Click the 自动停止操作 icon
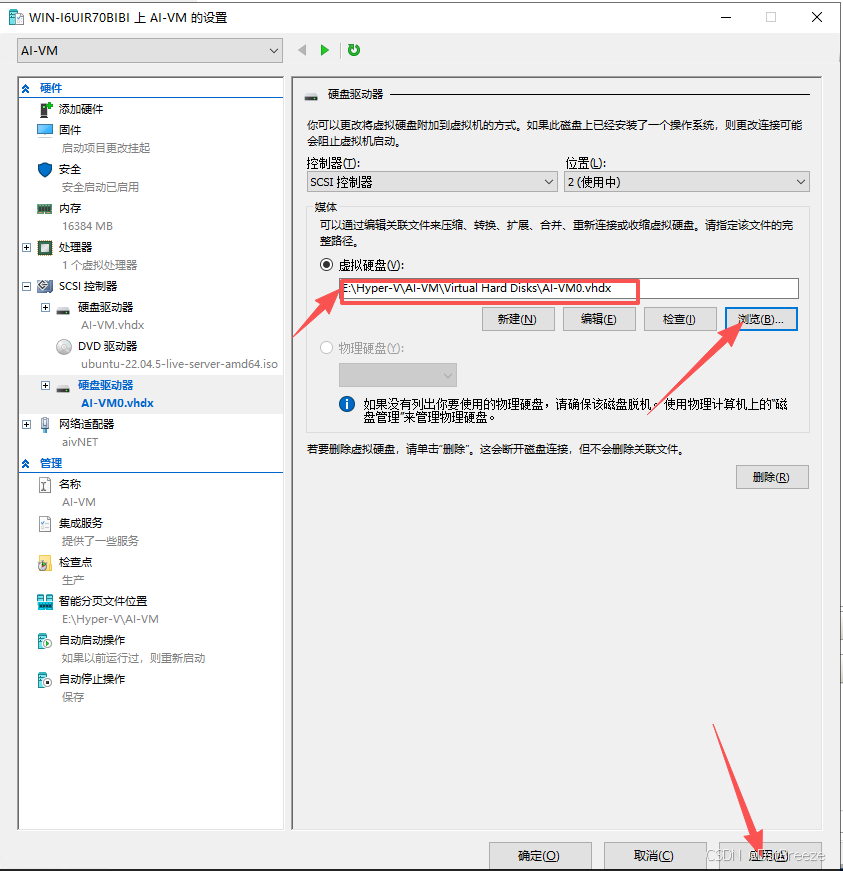Image resolution: width=843 pixels, height=871 pixels. coord(44,680)
